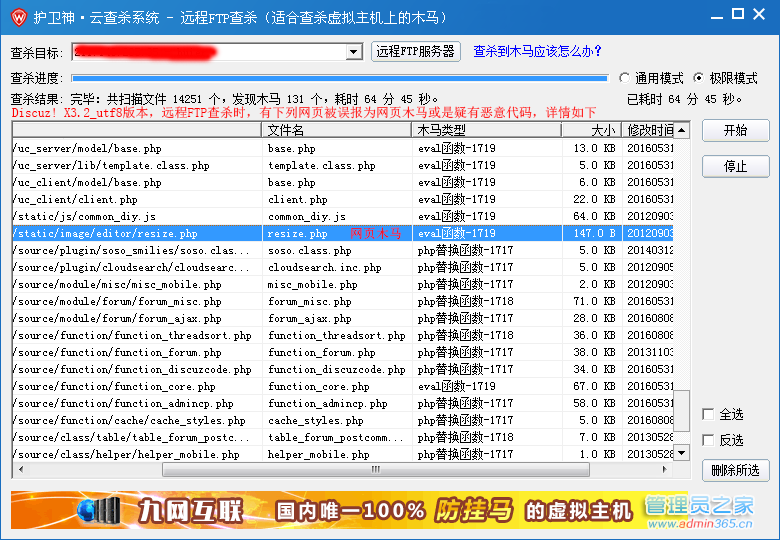Sort by 木马类型 column header
780x540 pixels.
point(487,130)
